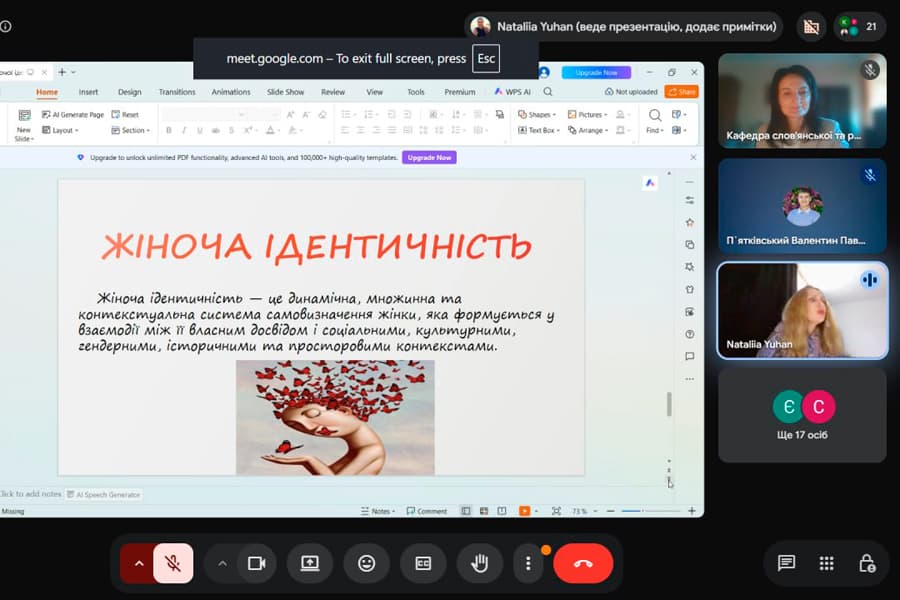The image size is (900, 600).
Task: Select the Кафедра слов'янської video tile
Action: click(802, 101)
